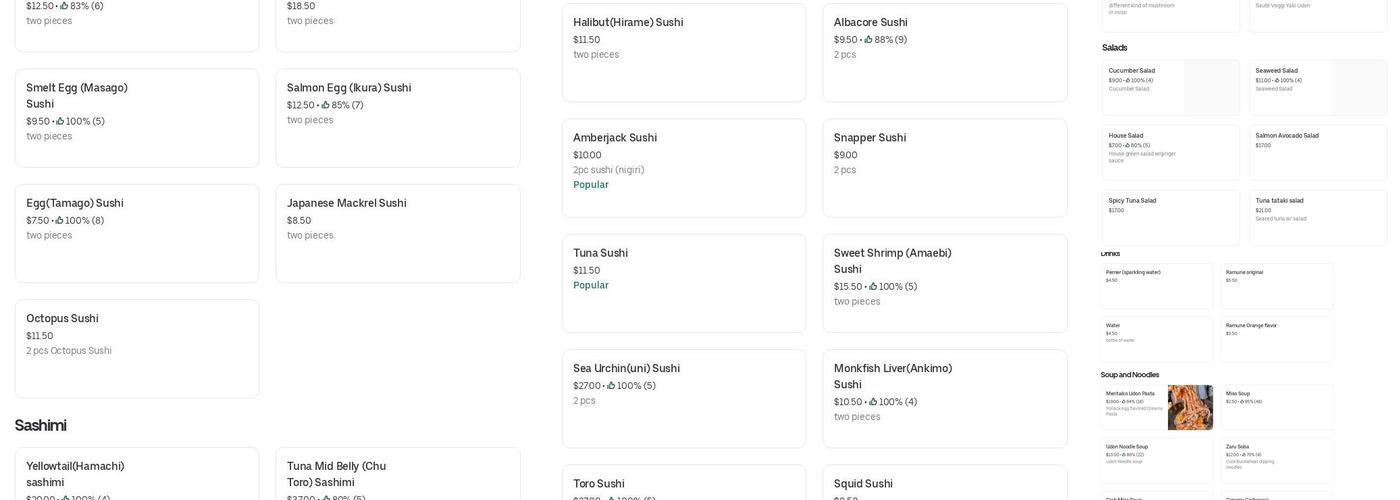This screenshot has height=500, width=1400.
Task: Select the Japanese Mackrel Sushi item
Action: point(397,233)
